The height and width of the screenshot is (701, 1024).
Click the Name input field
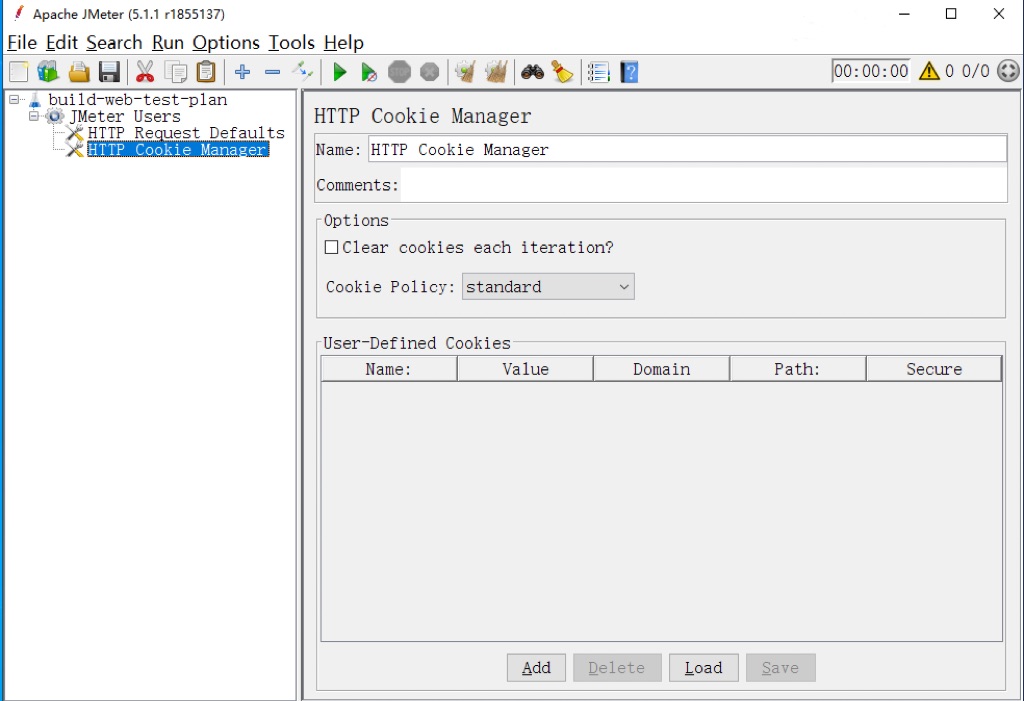687,150
